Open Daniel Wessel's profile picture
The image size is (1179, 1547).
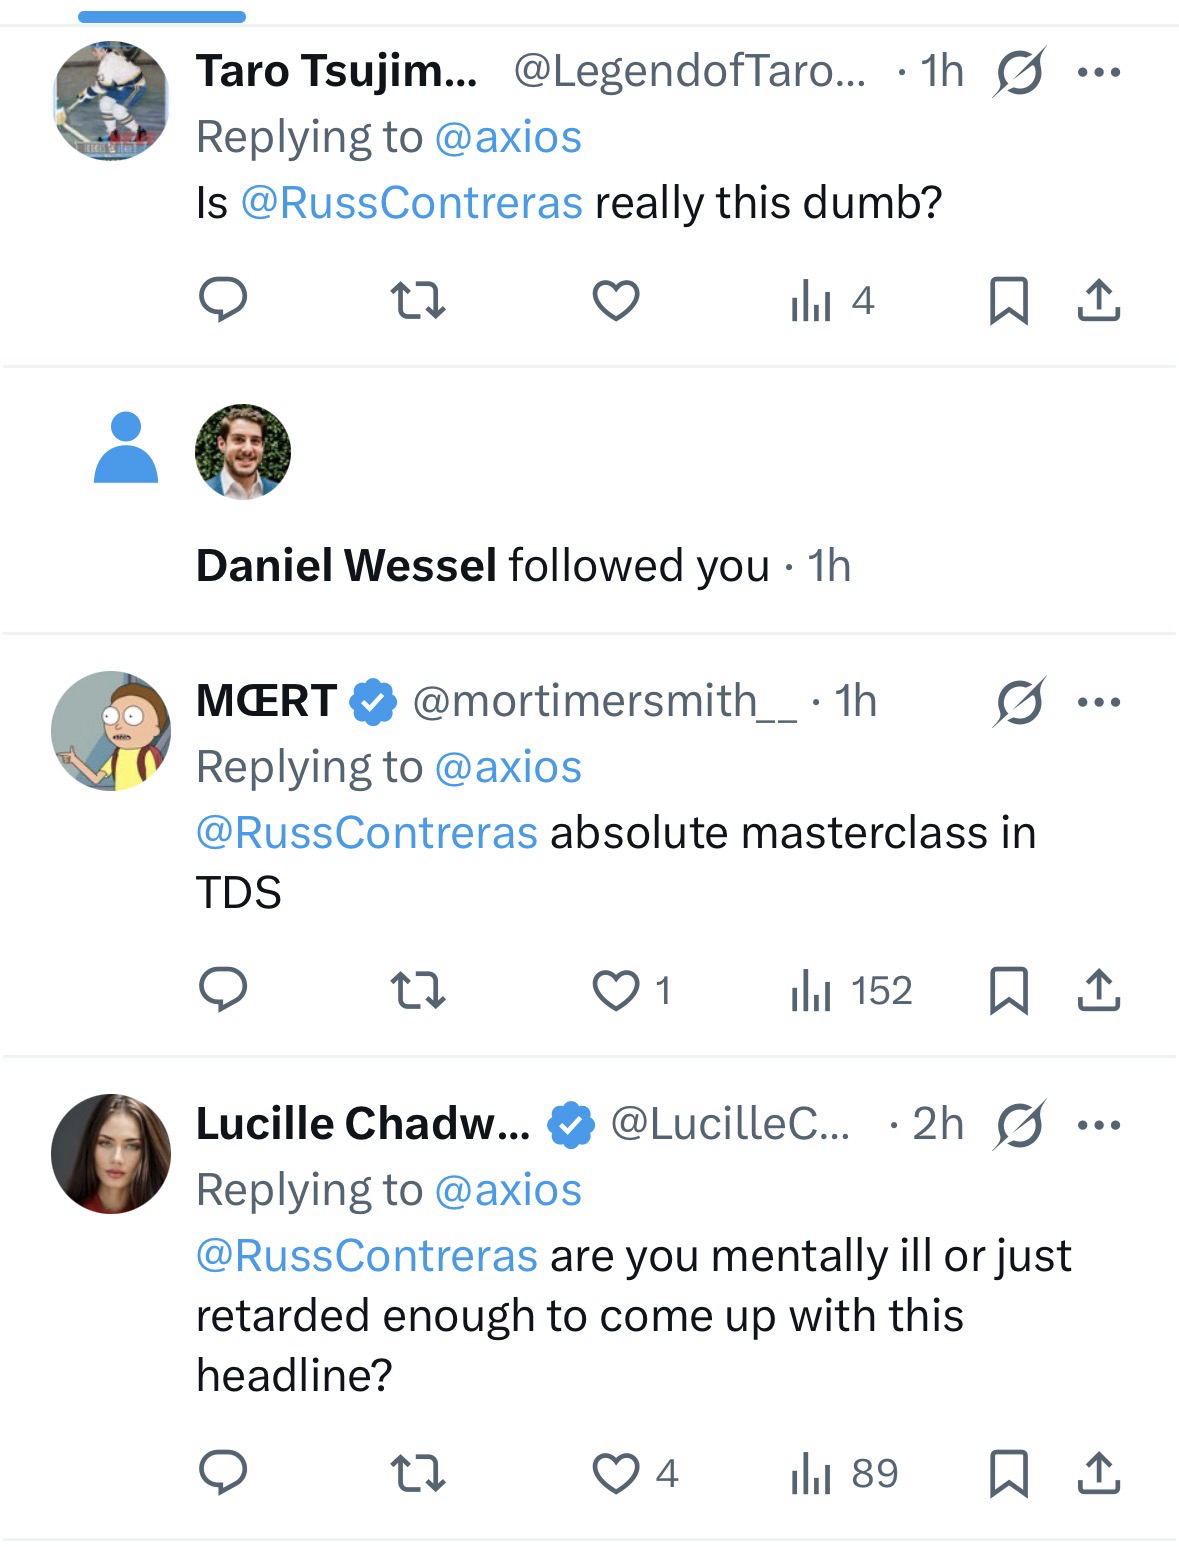(x=243, y=452)
